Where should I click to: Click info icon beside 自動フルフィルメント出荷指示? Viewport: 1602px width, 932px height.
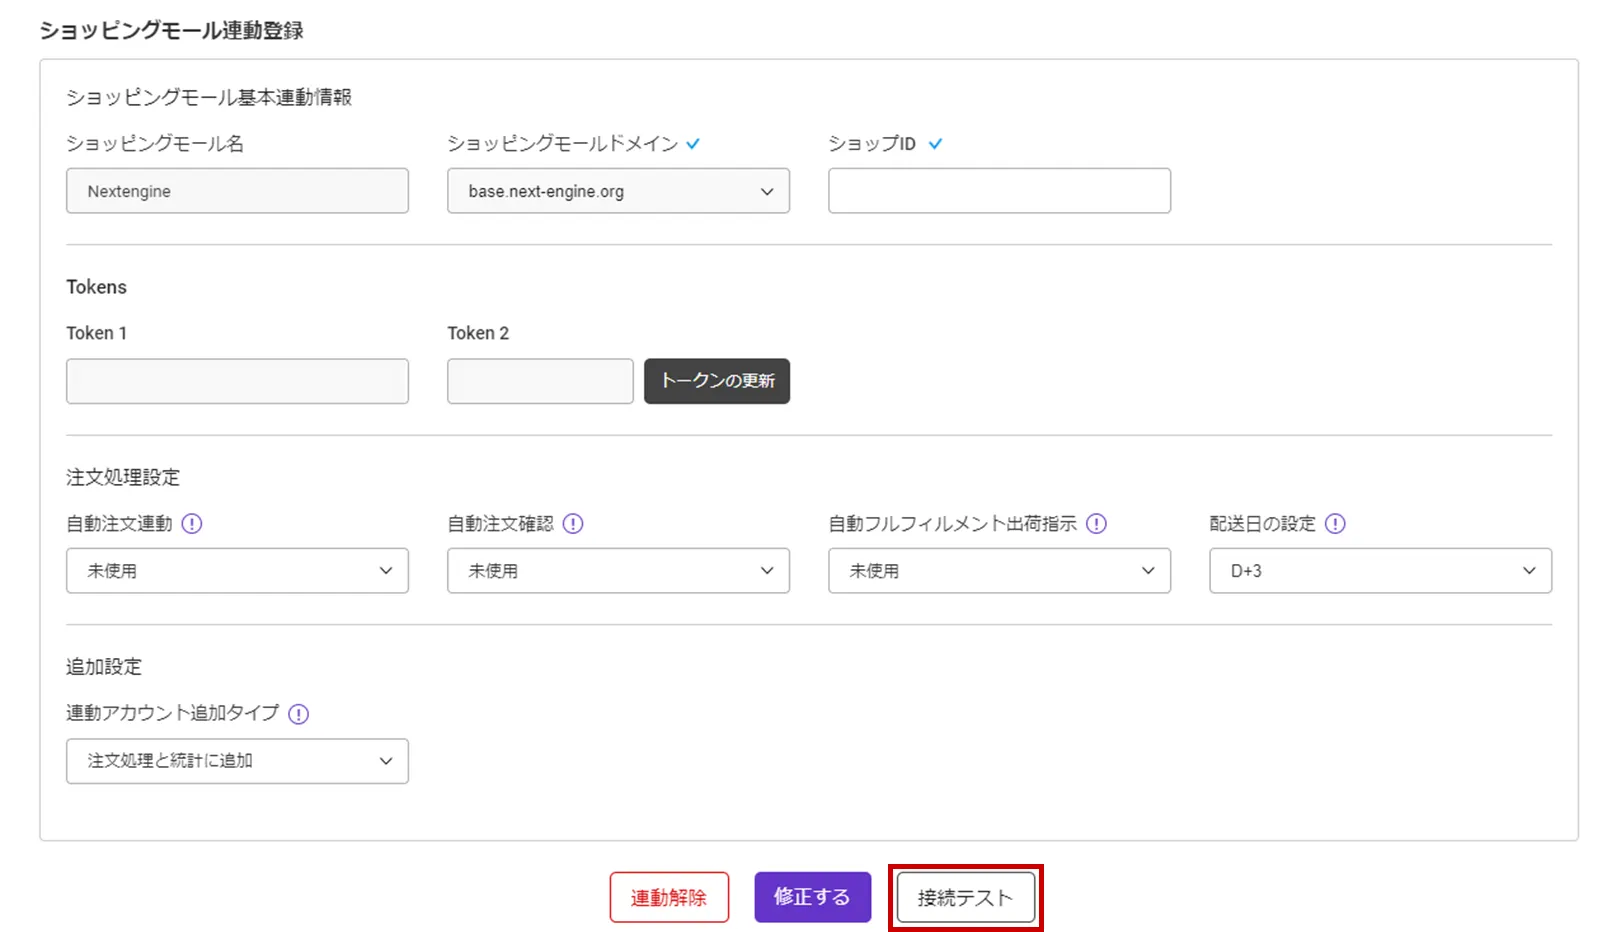1097,524
